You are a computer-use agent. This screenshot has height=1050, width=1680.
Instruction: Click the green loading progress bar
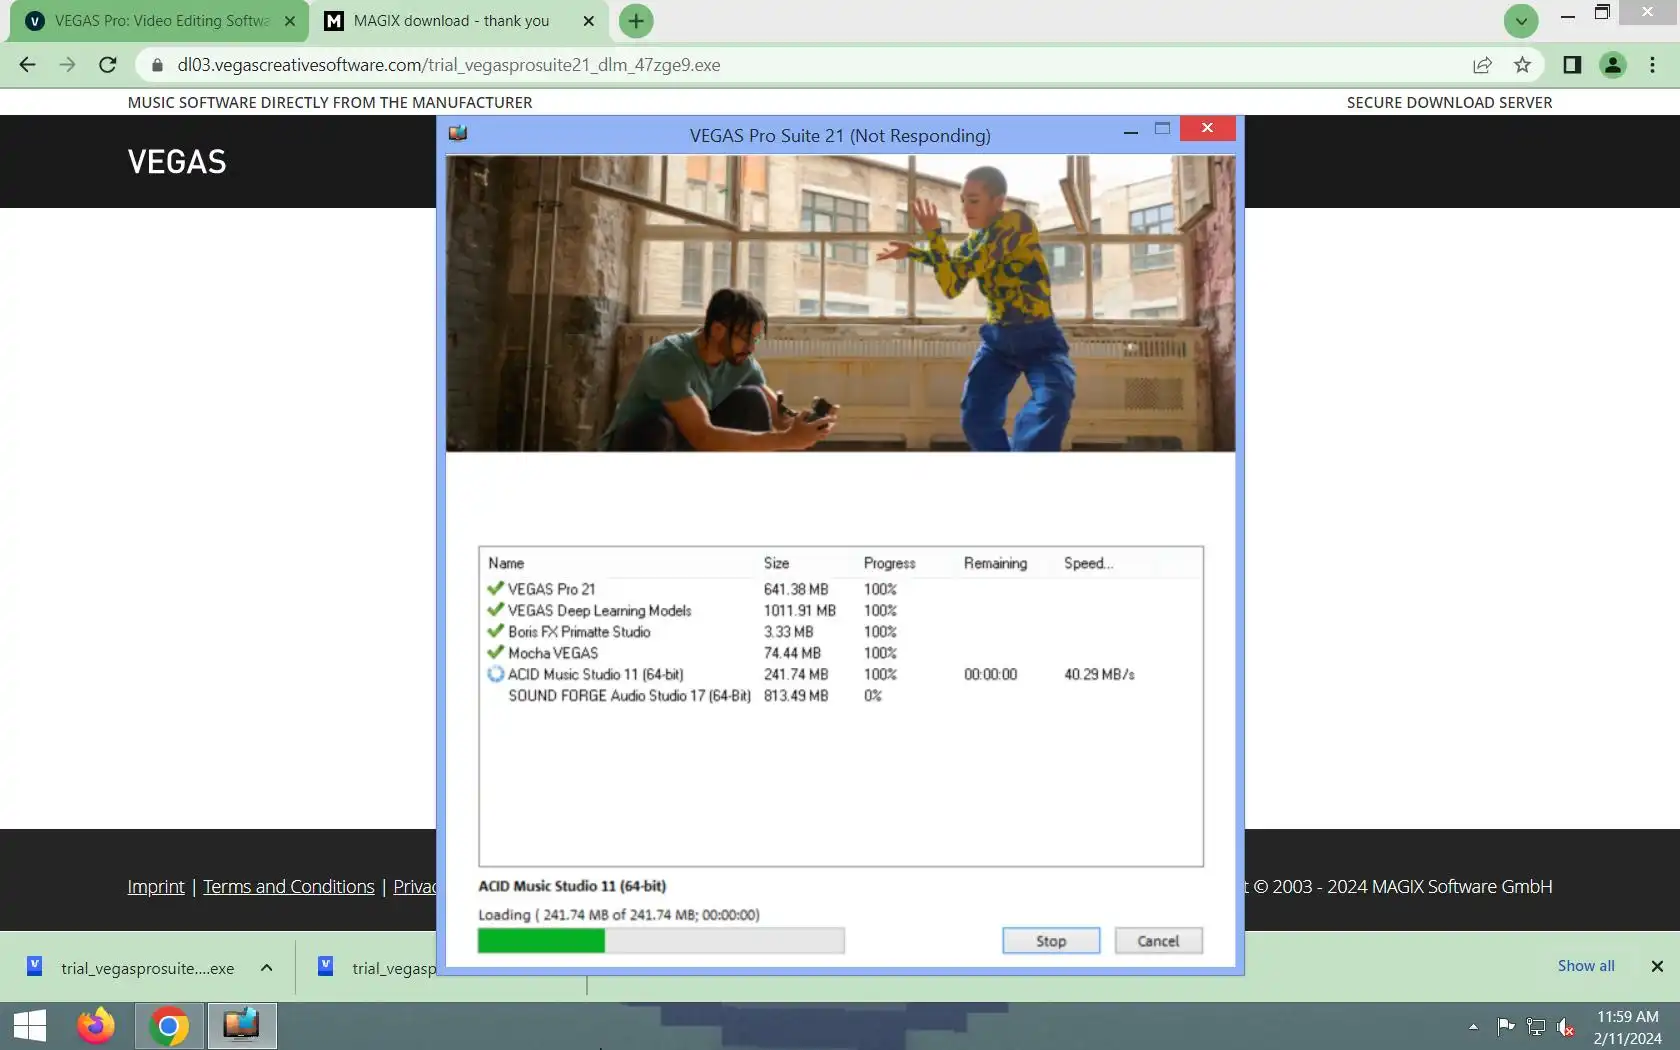coord(661,941)
